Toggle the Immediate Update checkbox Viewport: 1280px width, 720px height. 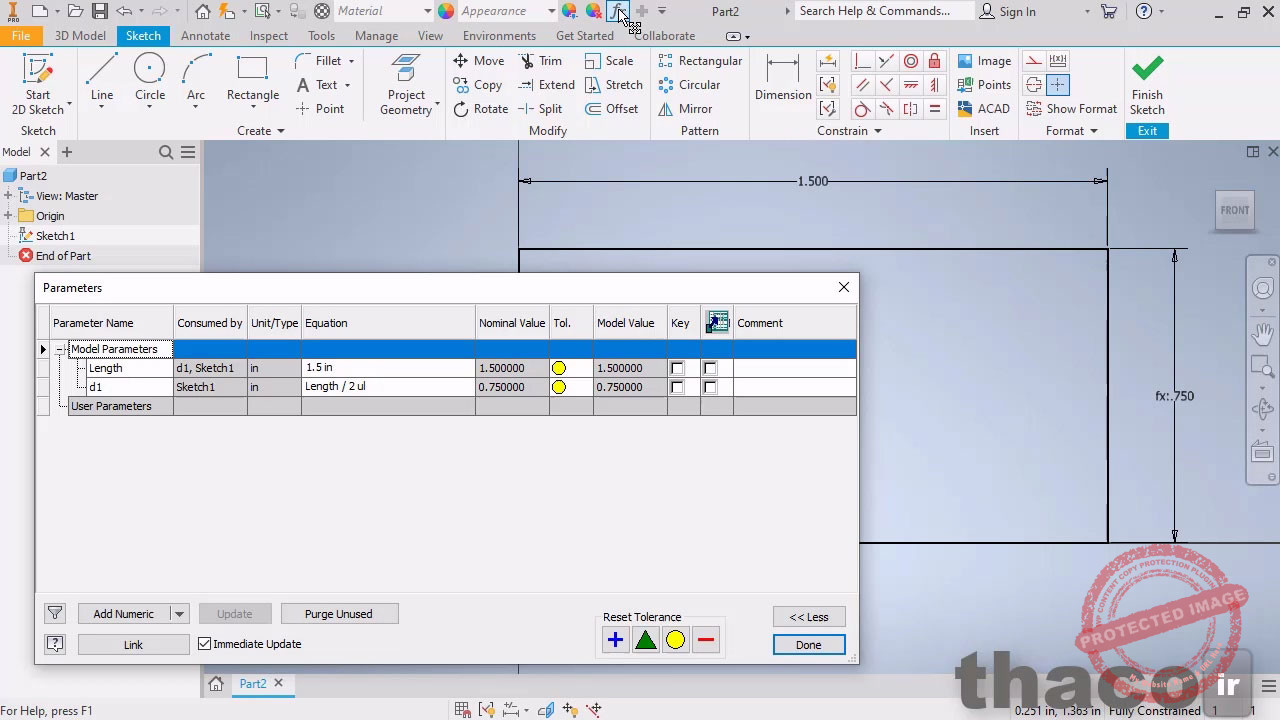click(205, 644)
